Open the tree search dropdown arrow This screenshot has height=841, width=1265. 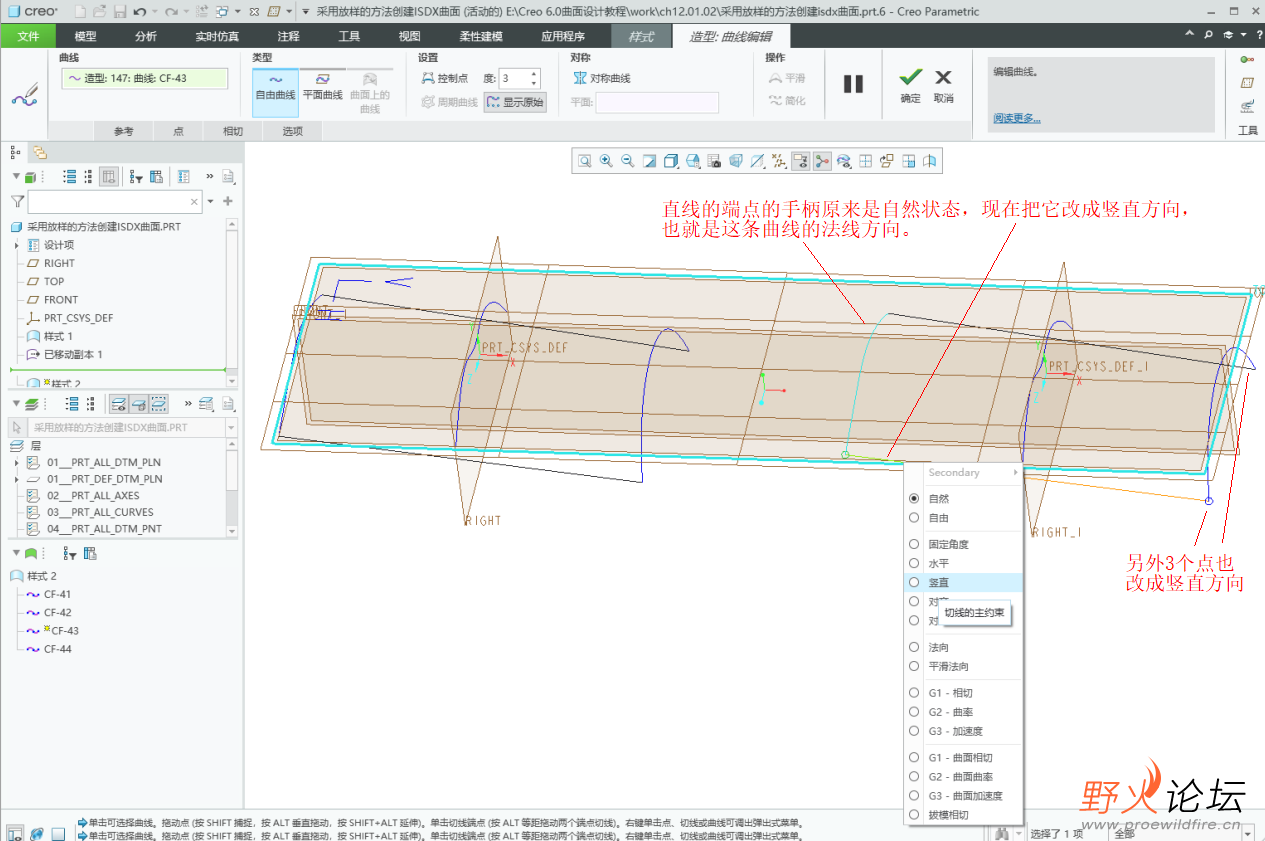[208, 201]
